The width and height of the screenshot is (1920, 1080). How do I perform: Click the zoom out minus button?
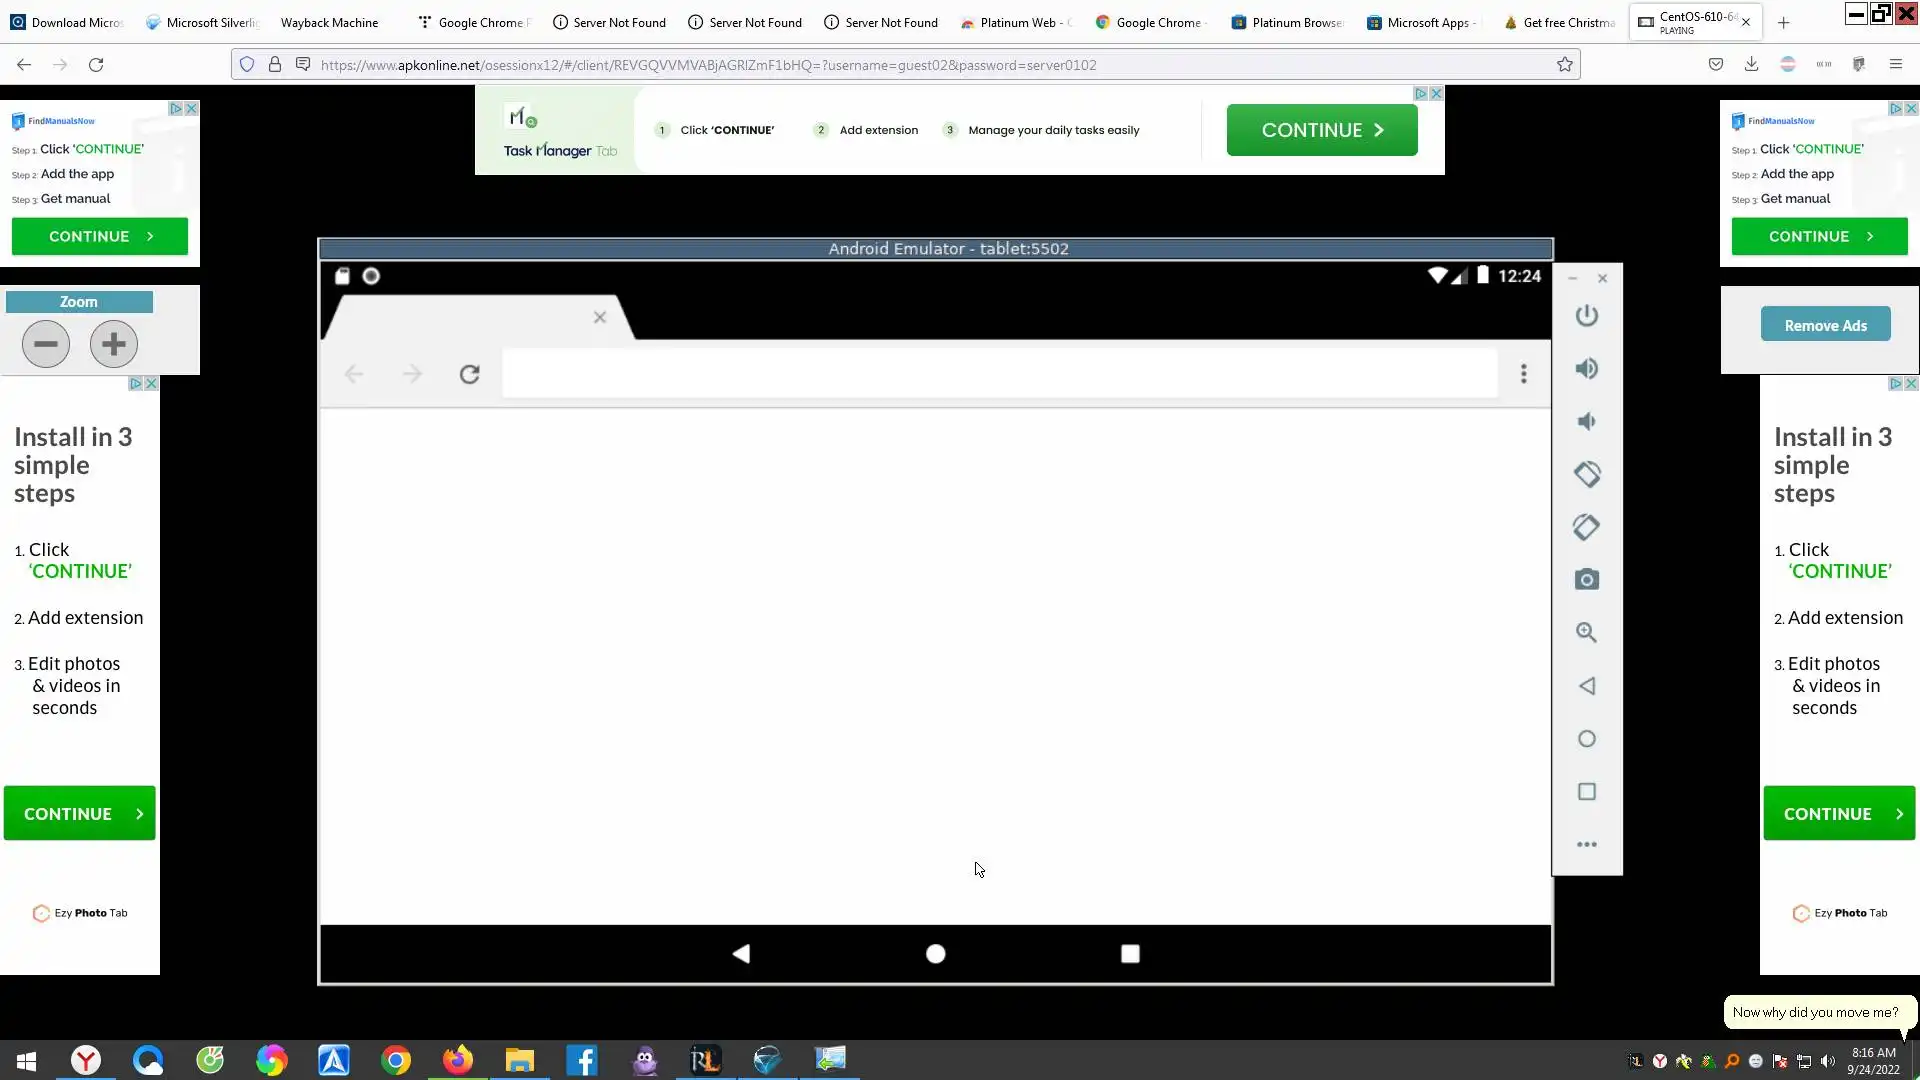click(x=46, y=344)
